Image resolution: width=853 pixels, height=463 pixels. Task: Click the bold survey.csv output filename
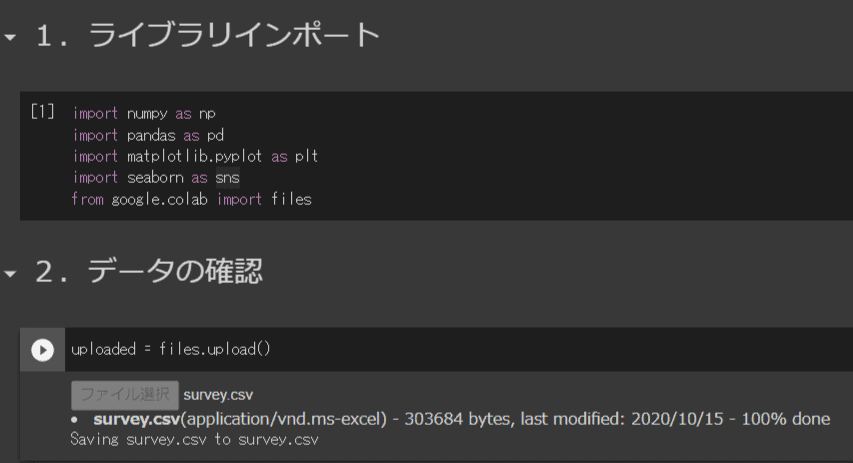point(137,418)
